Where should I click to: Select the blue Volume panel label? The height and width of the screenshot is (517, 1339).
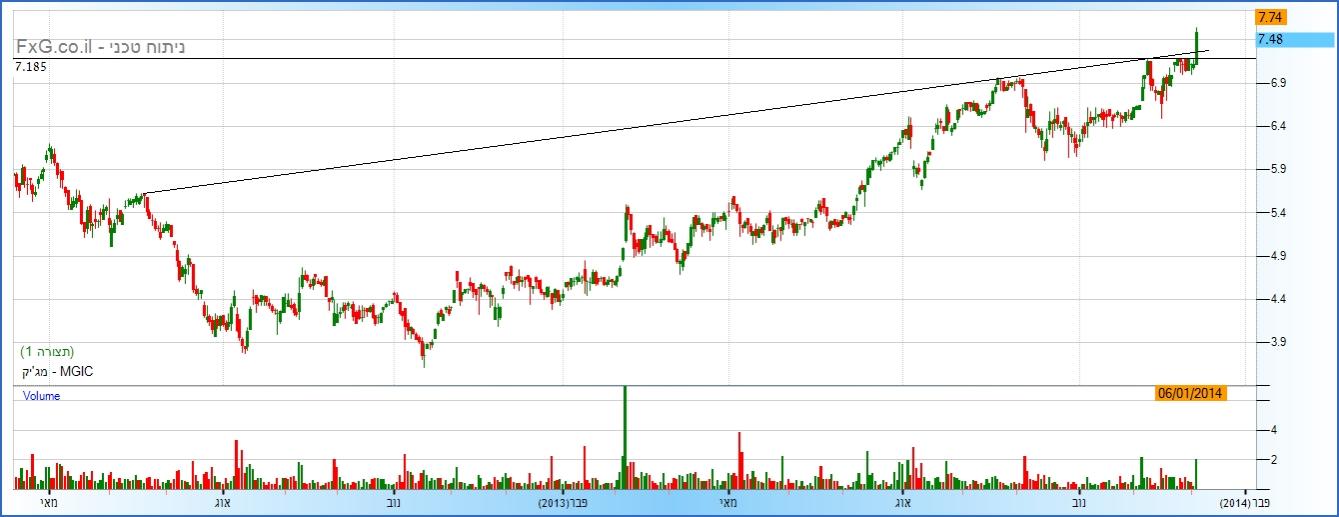click(41, 396)
